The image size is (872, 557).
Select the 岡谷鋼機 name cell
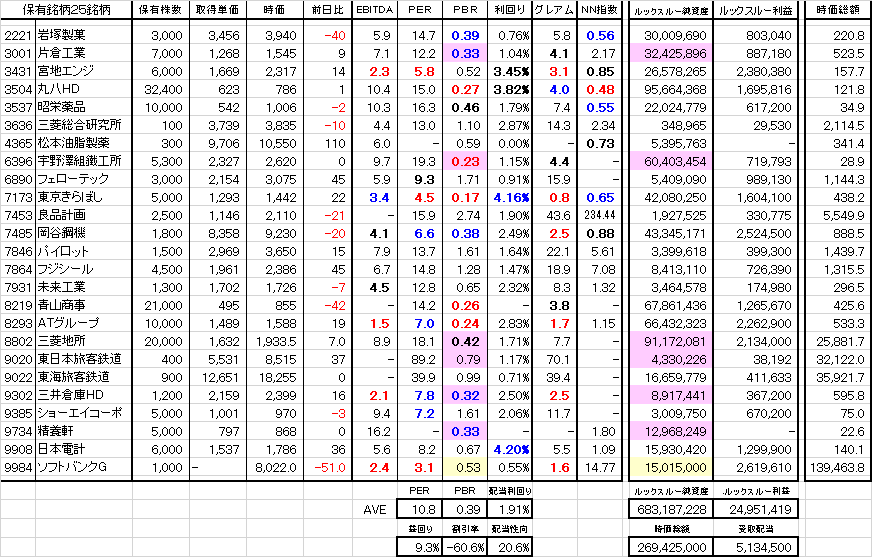coord(61,233)
